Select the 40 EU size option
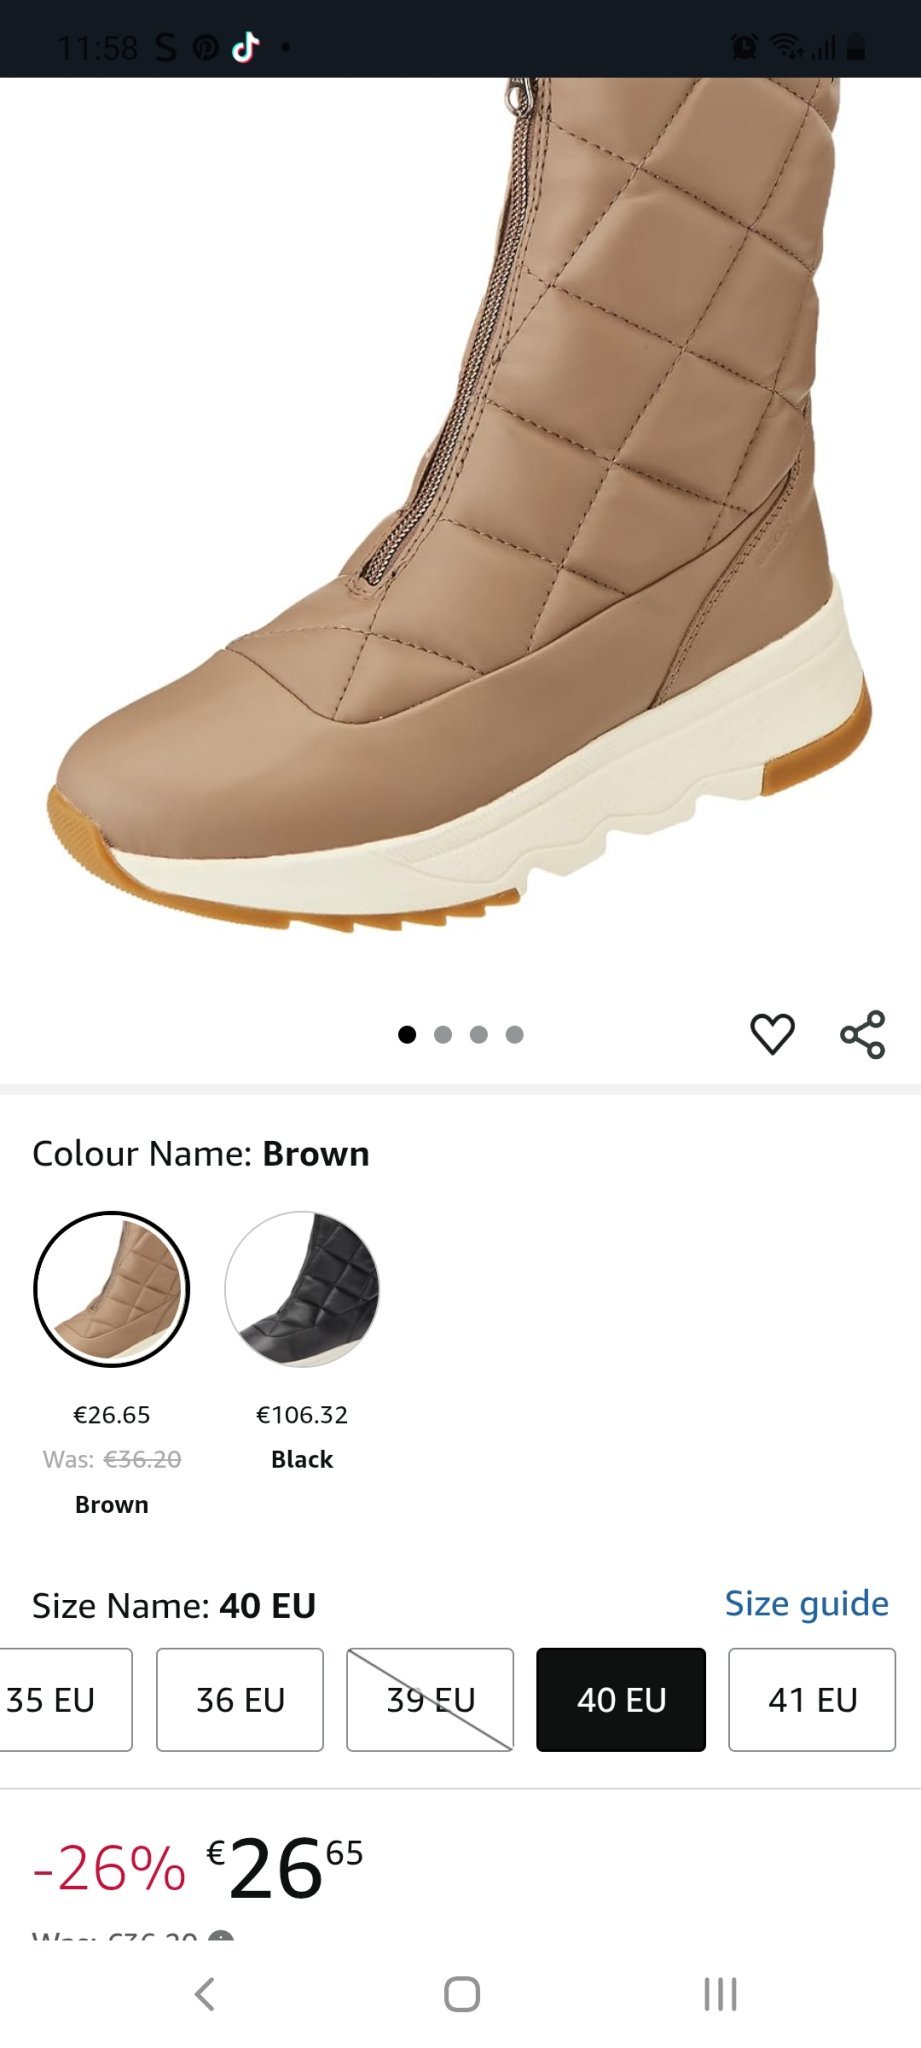The image size is (921, 2048). (x=621, y=1699)
